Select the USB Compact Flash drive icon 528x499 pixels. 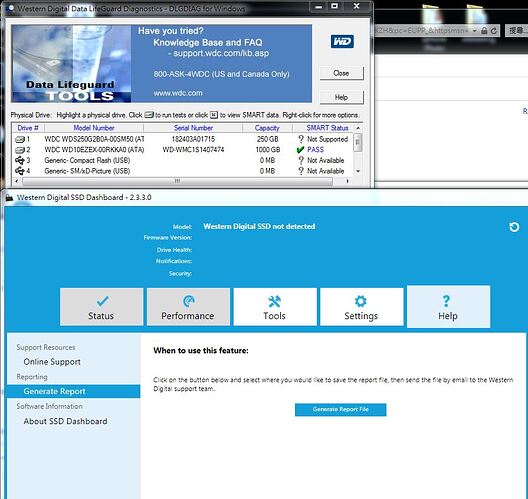[20, 160]
